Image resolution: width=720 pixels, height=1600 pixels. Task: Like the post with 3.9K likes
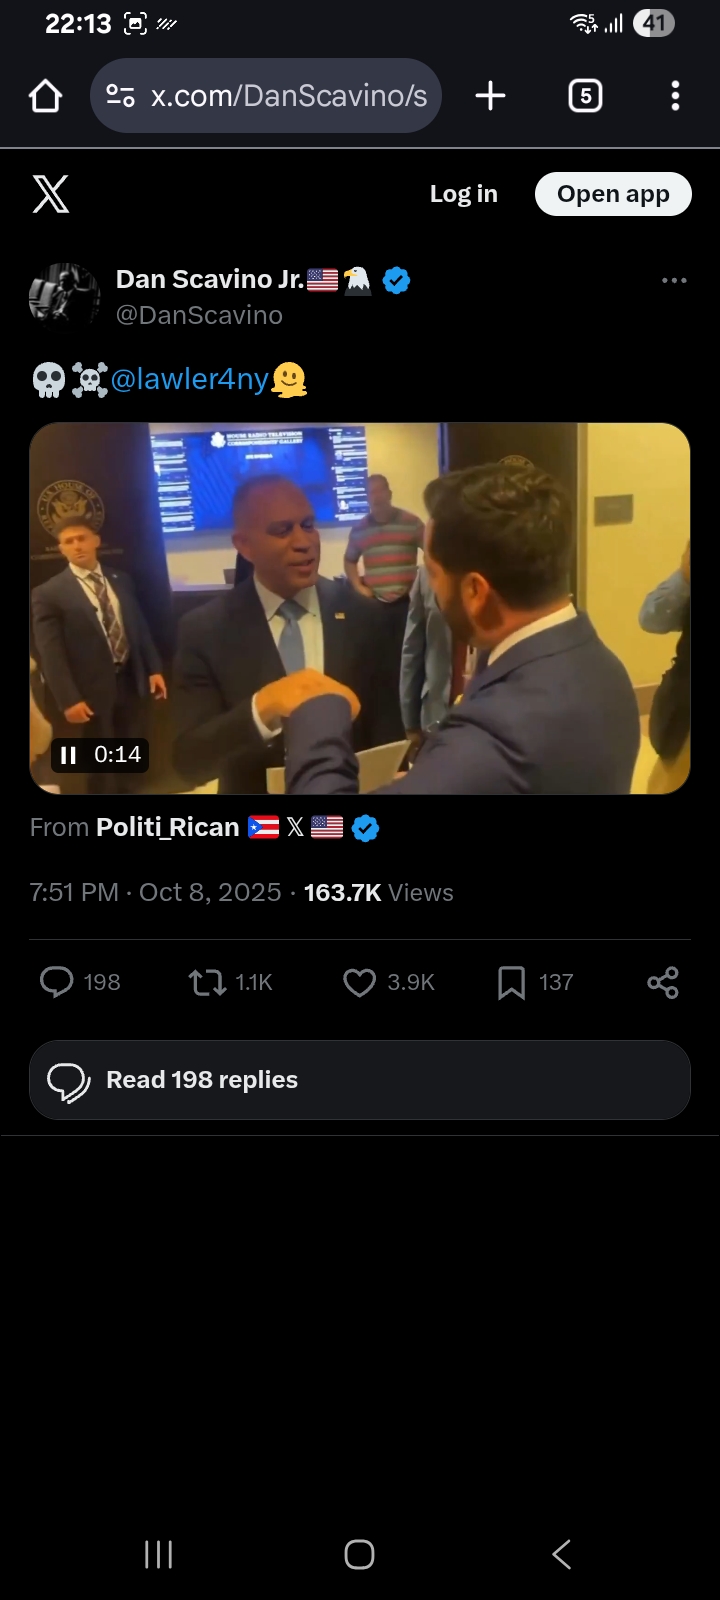359,982
